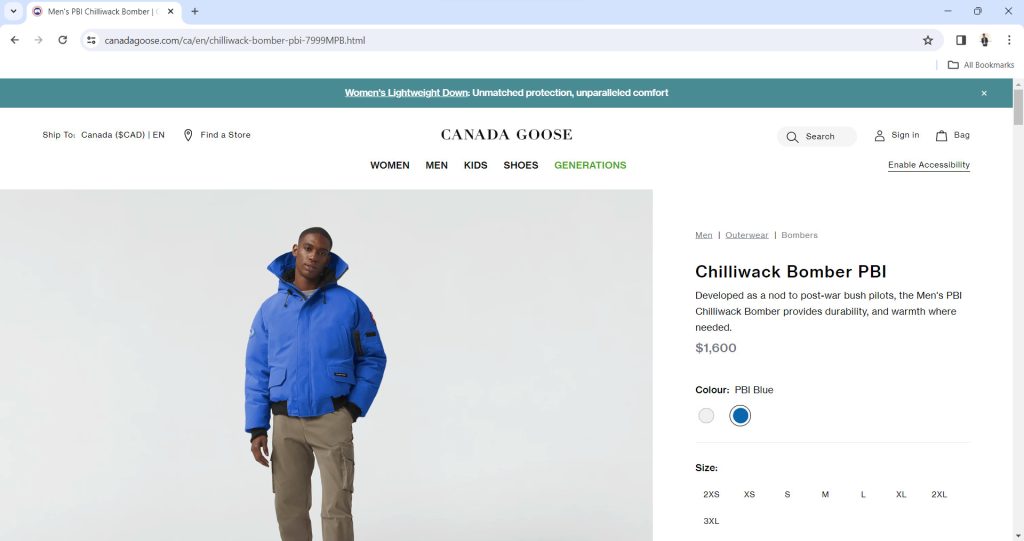Select size XL
This screenshot has width=1024, height=541.
(x=901, y=495)
